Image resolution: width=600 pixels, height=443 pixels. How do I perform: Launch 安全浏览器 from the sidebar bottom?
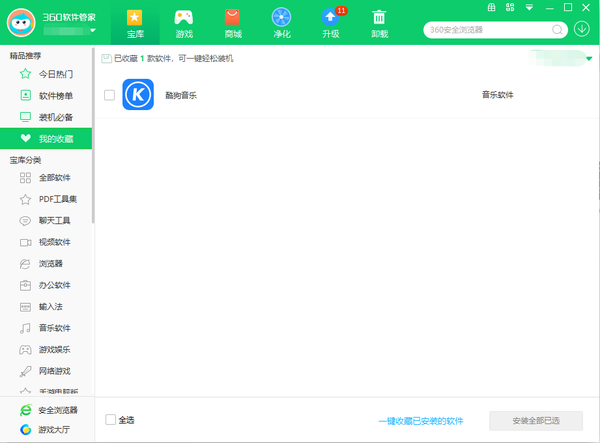(55, 410)
